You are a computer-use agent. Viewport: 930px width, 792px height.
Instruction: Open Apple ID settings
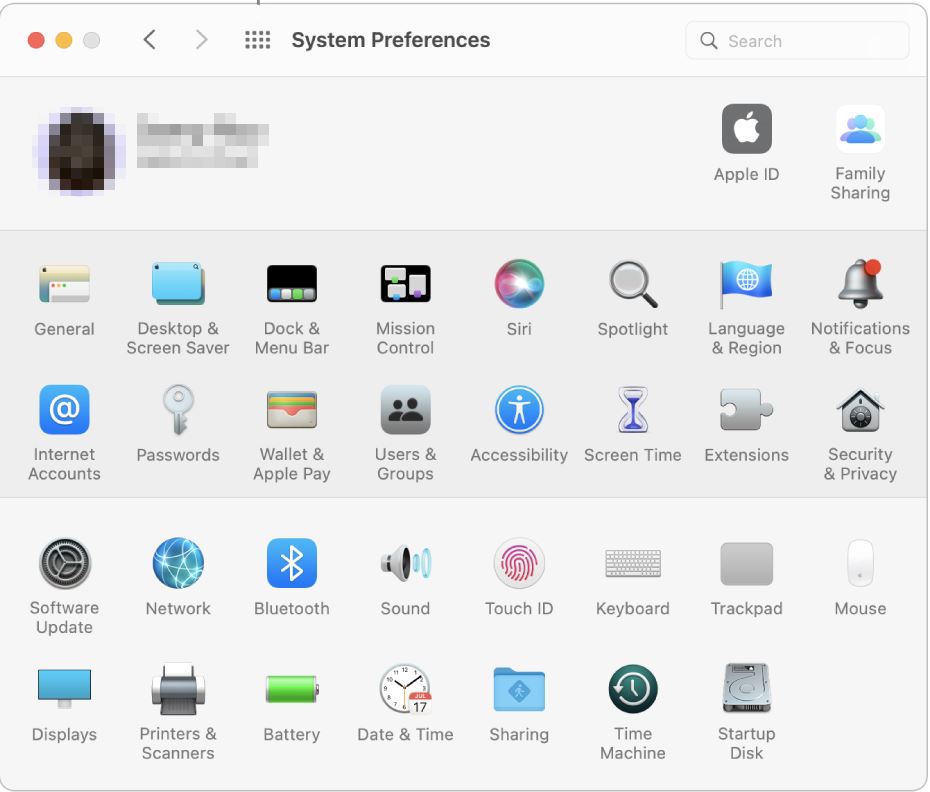point(747,129)
